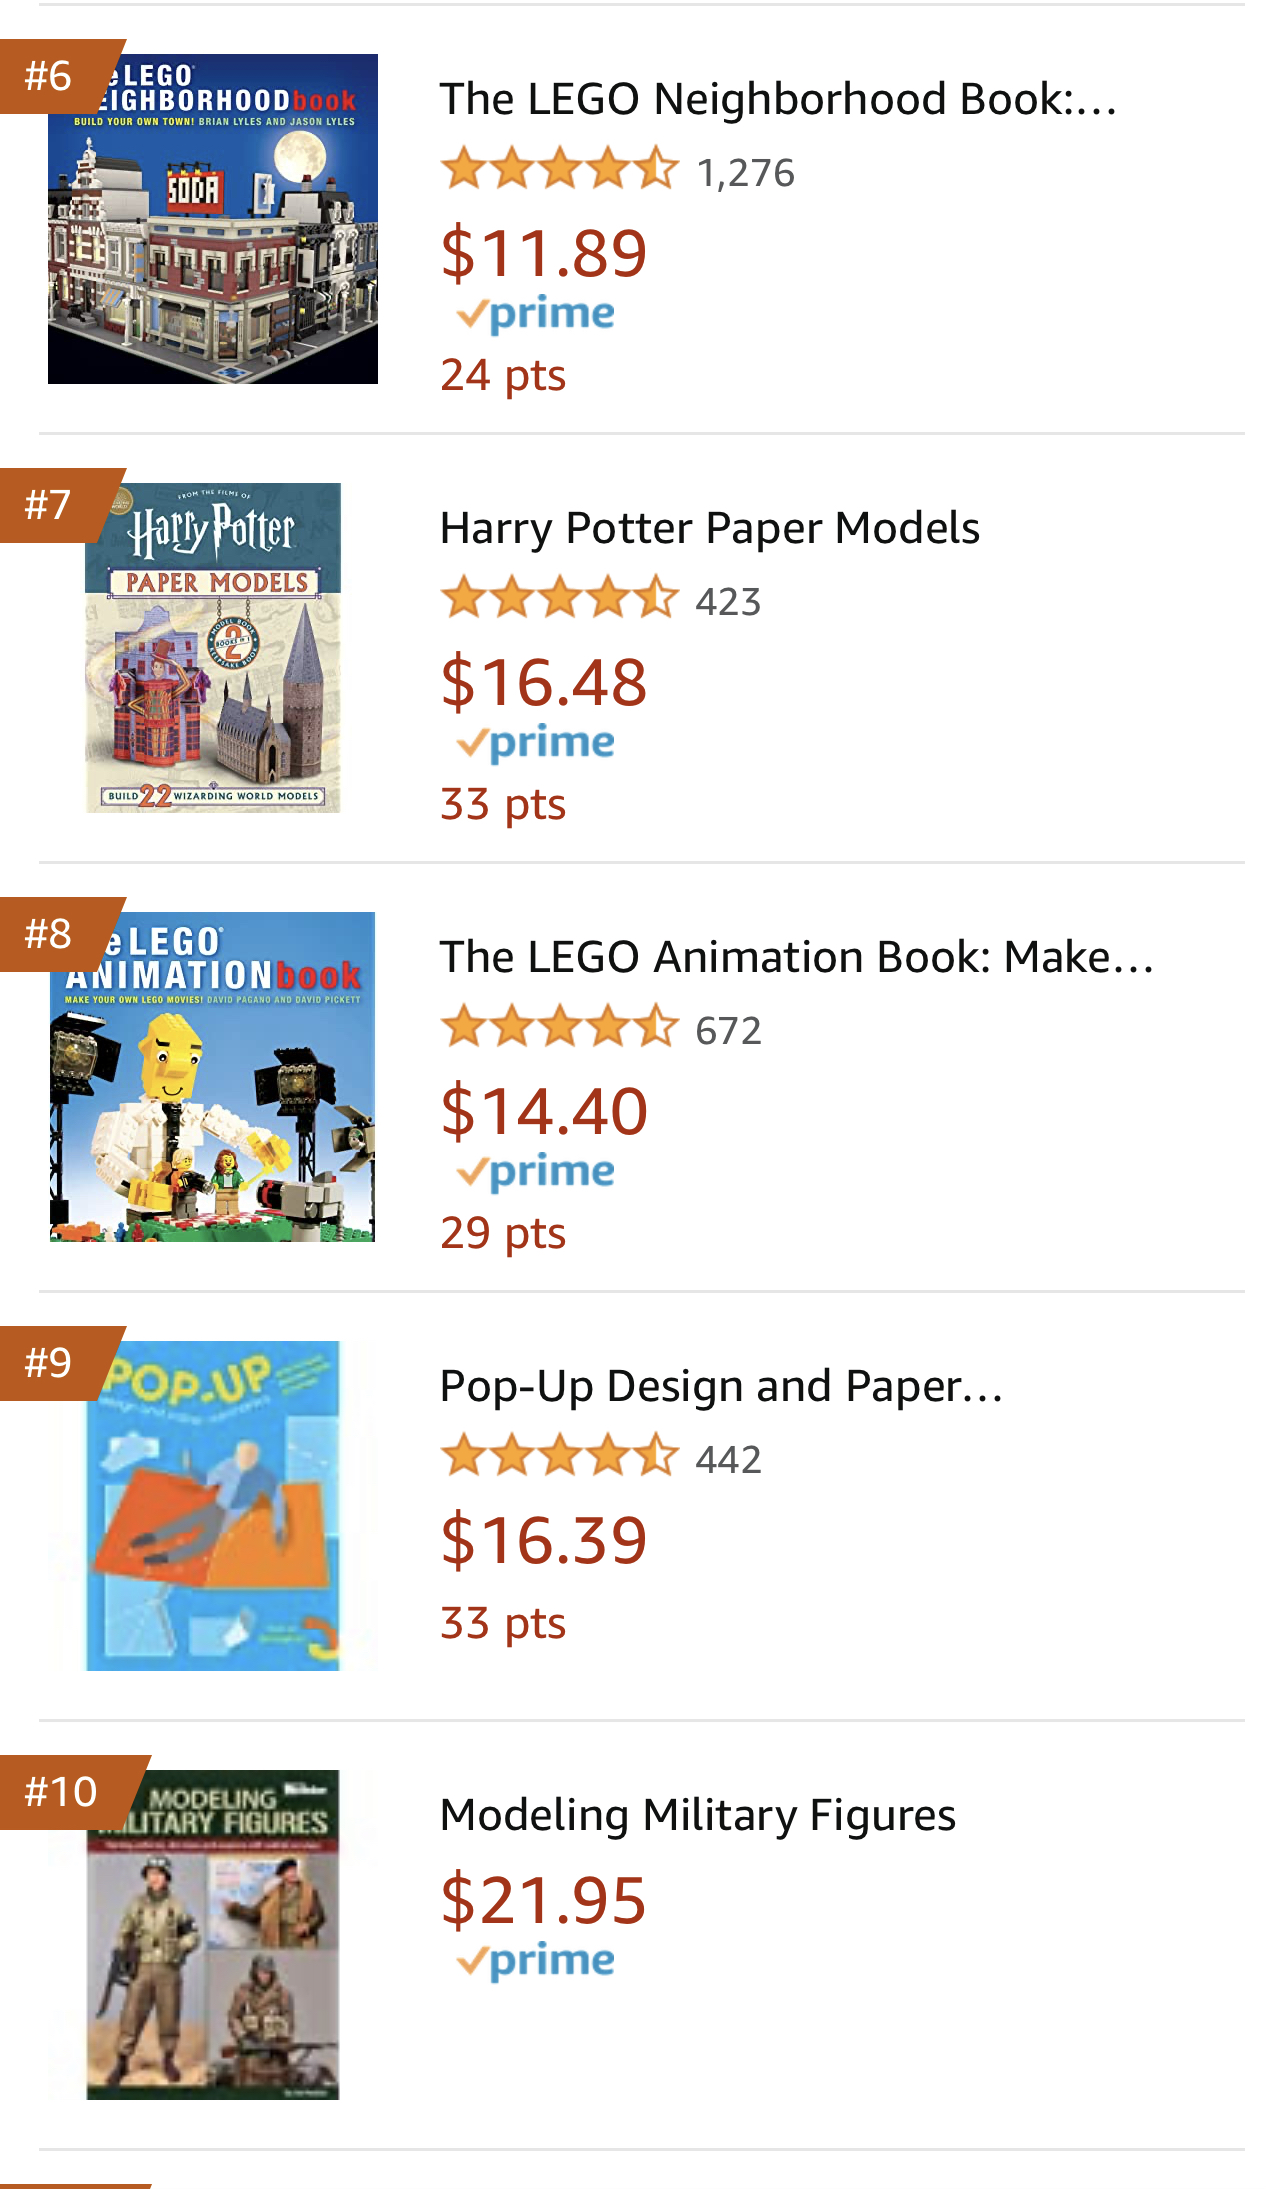Screen dimensions: 1284x2189
Task: Select the $21.95 price
Action: click(544, 1900)
